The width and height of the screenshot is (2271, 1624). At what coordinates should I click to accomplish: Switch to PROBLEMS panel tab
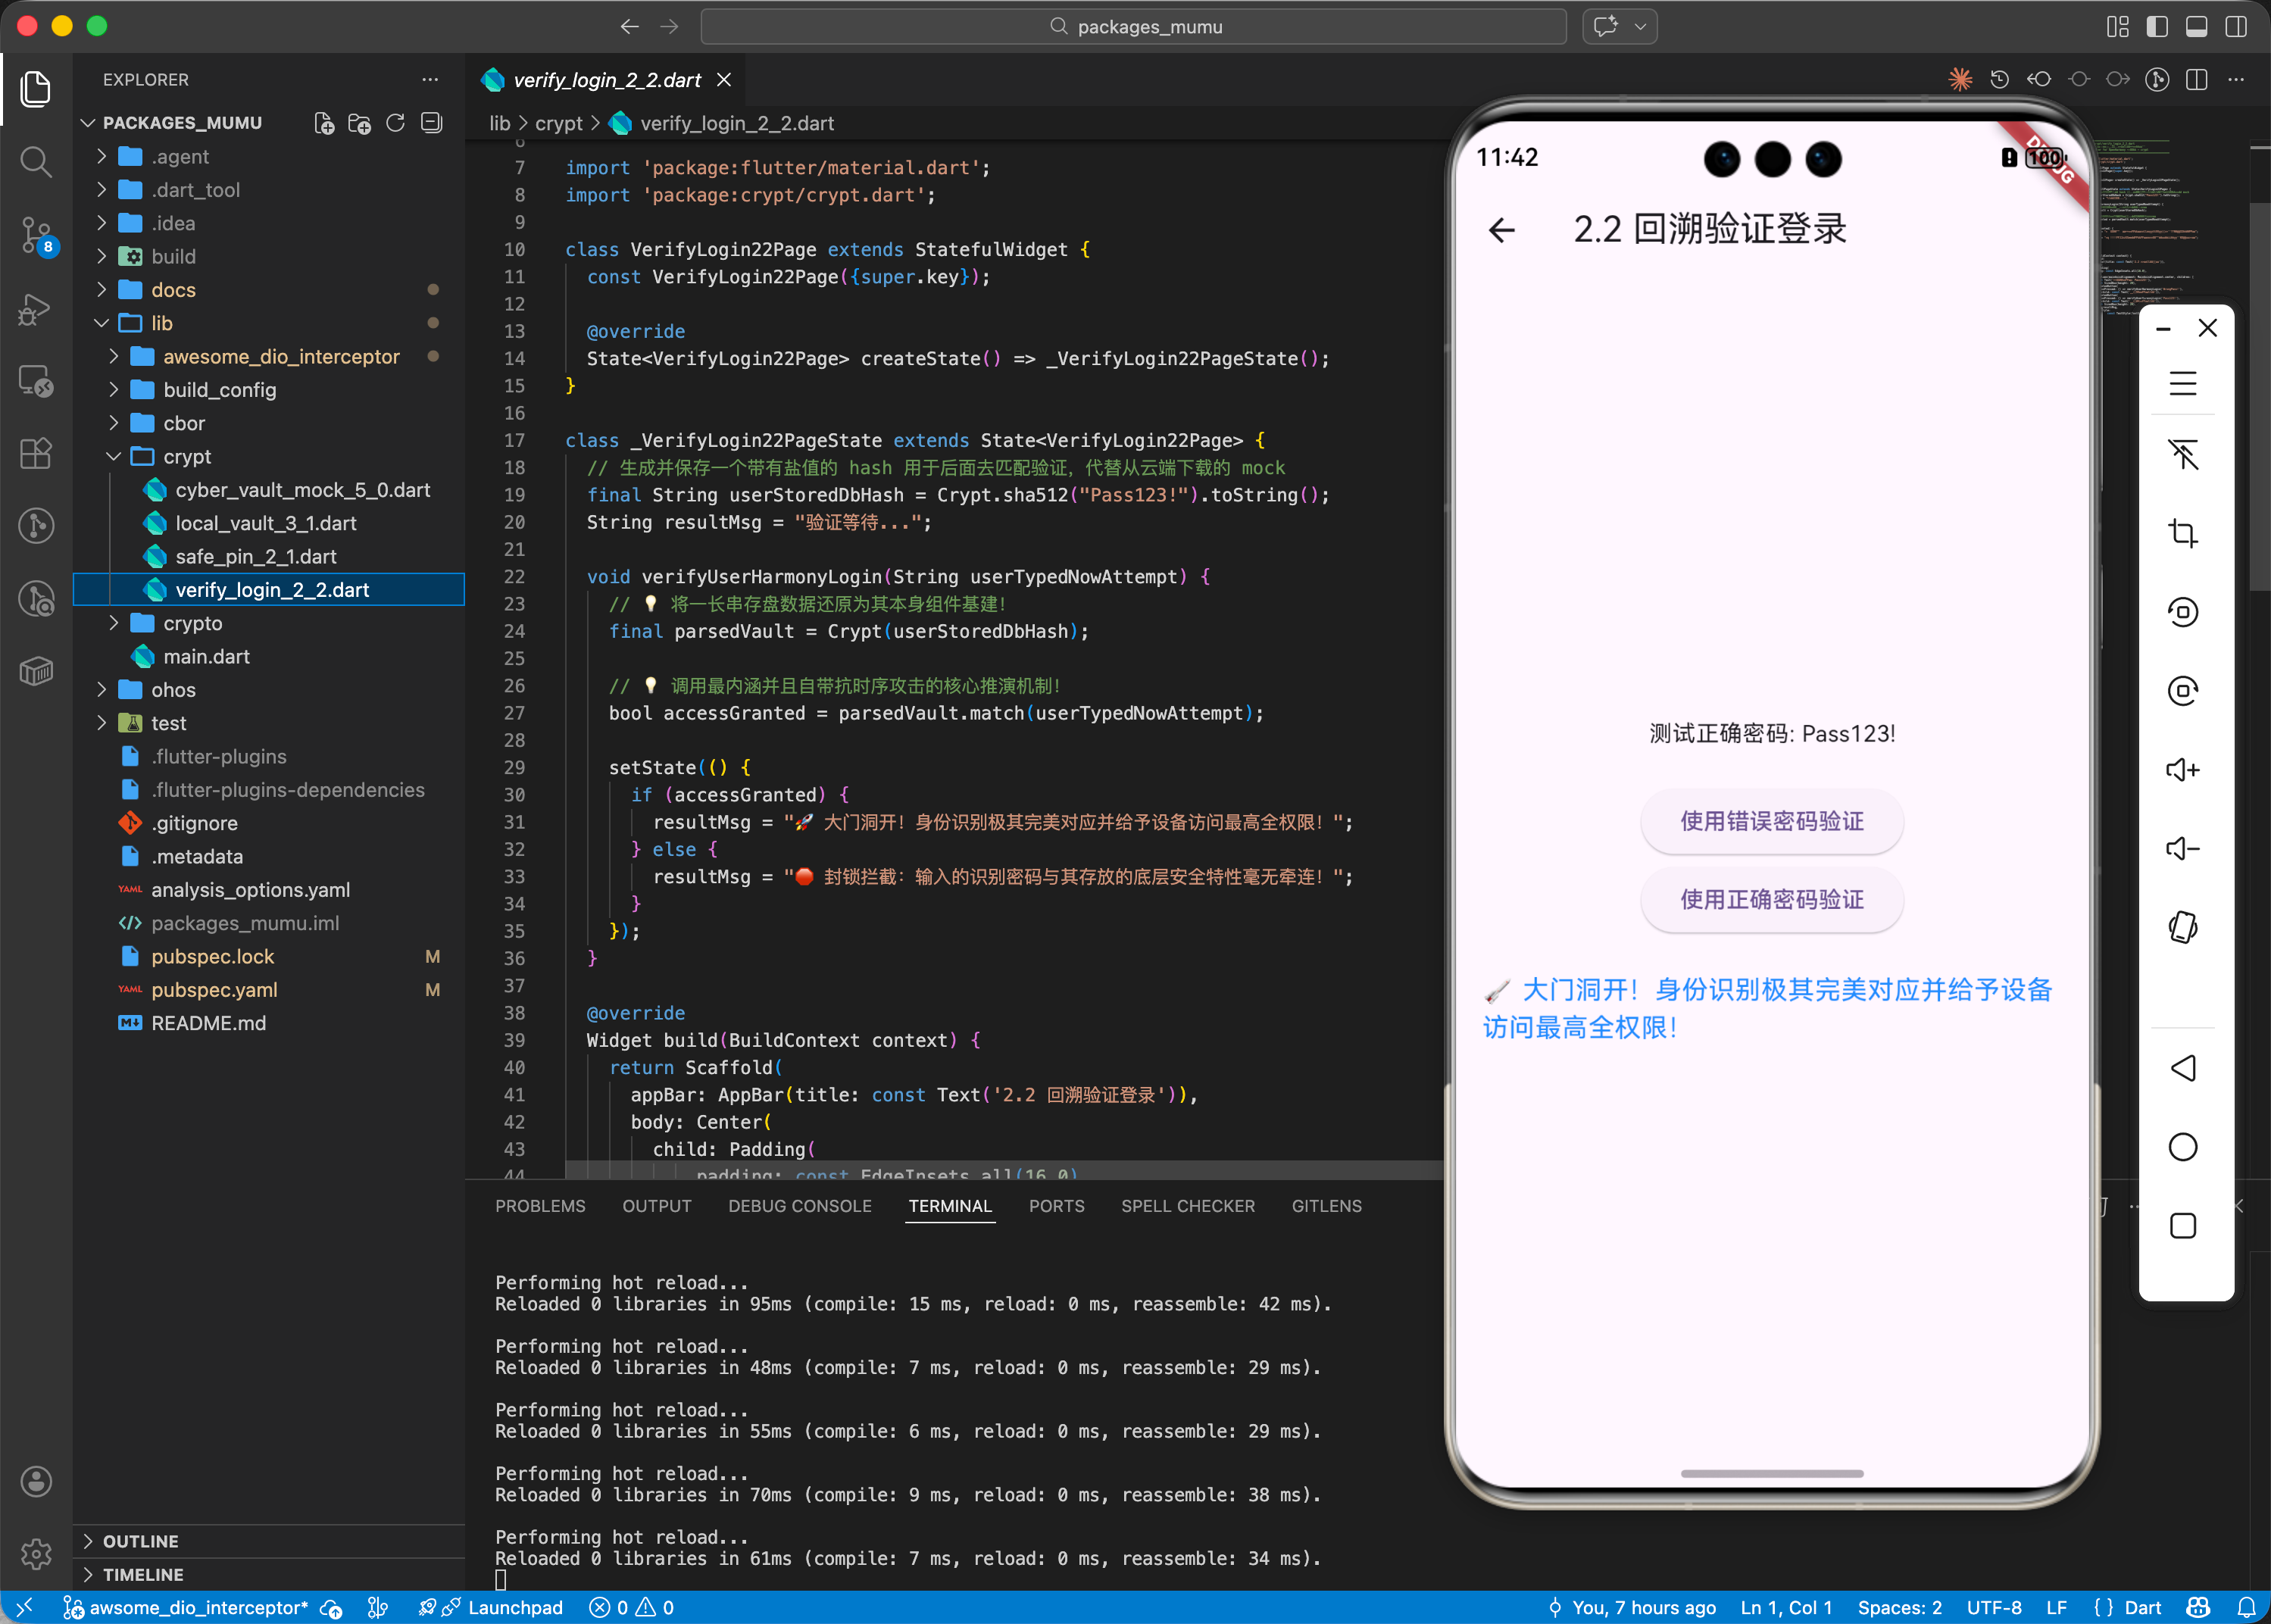[540, 1206]
